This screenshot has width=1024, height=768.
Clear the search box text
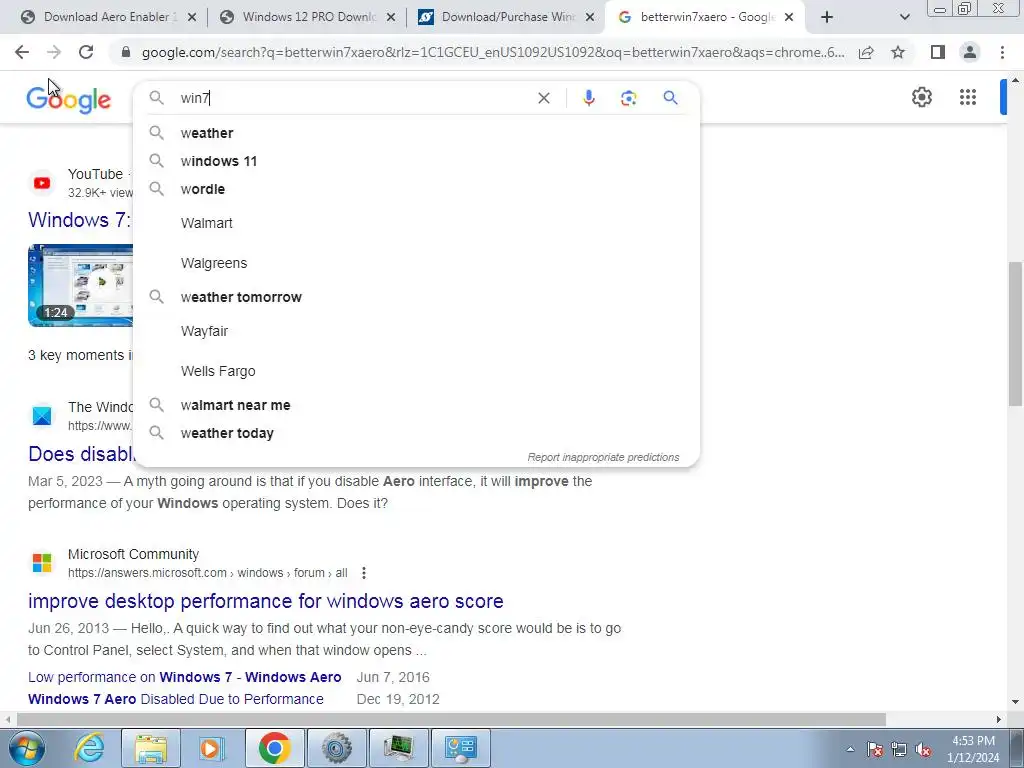pyautogui.click(x=543, y=98)
